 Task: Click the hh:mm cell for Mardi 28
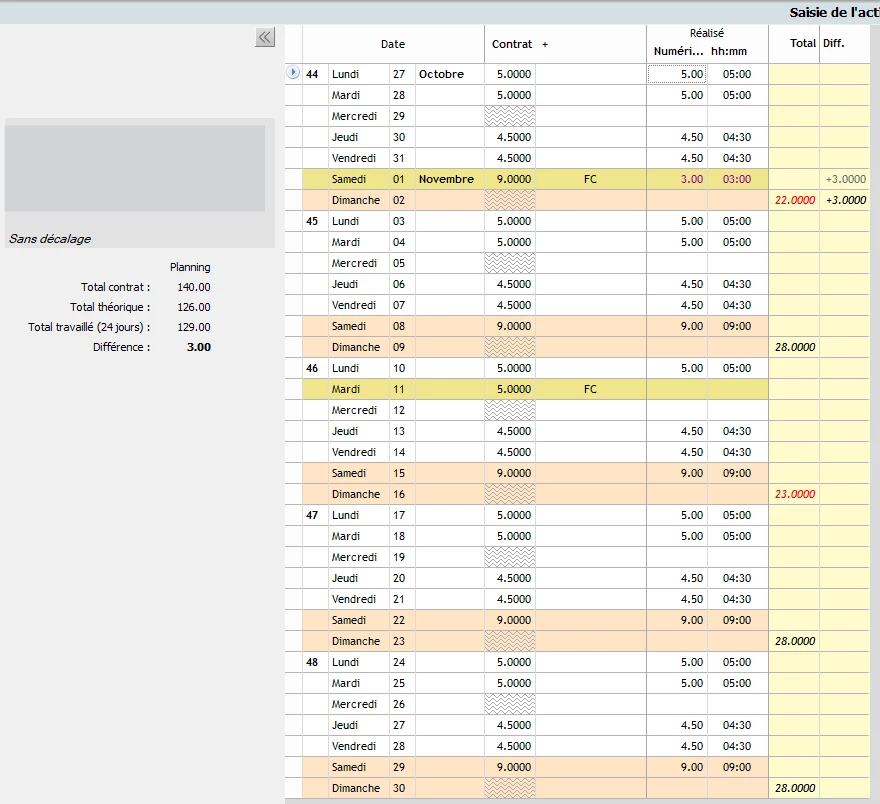tap(737, 95)
